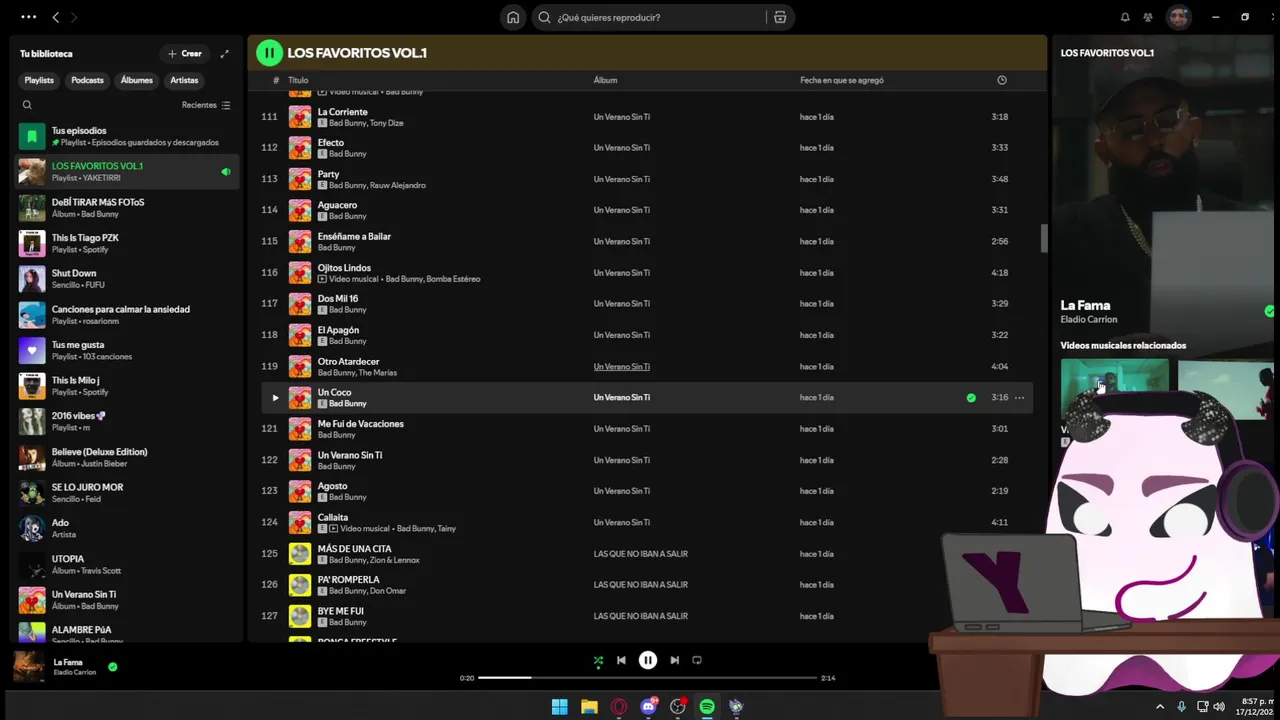Toggle saved checkmark for La Fama now playing
The image size is (1280, 720).
coord(112,667)
